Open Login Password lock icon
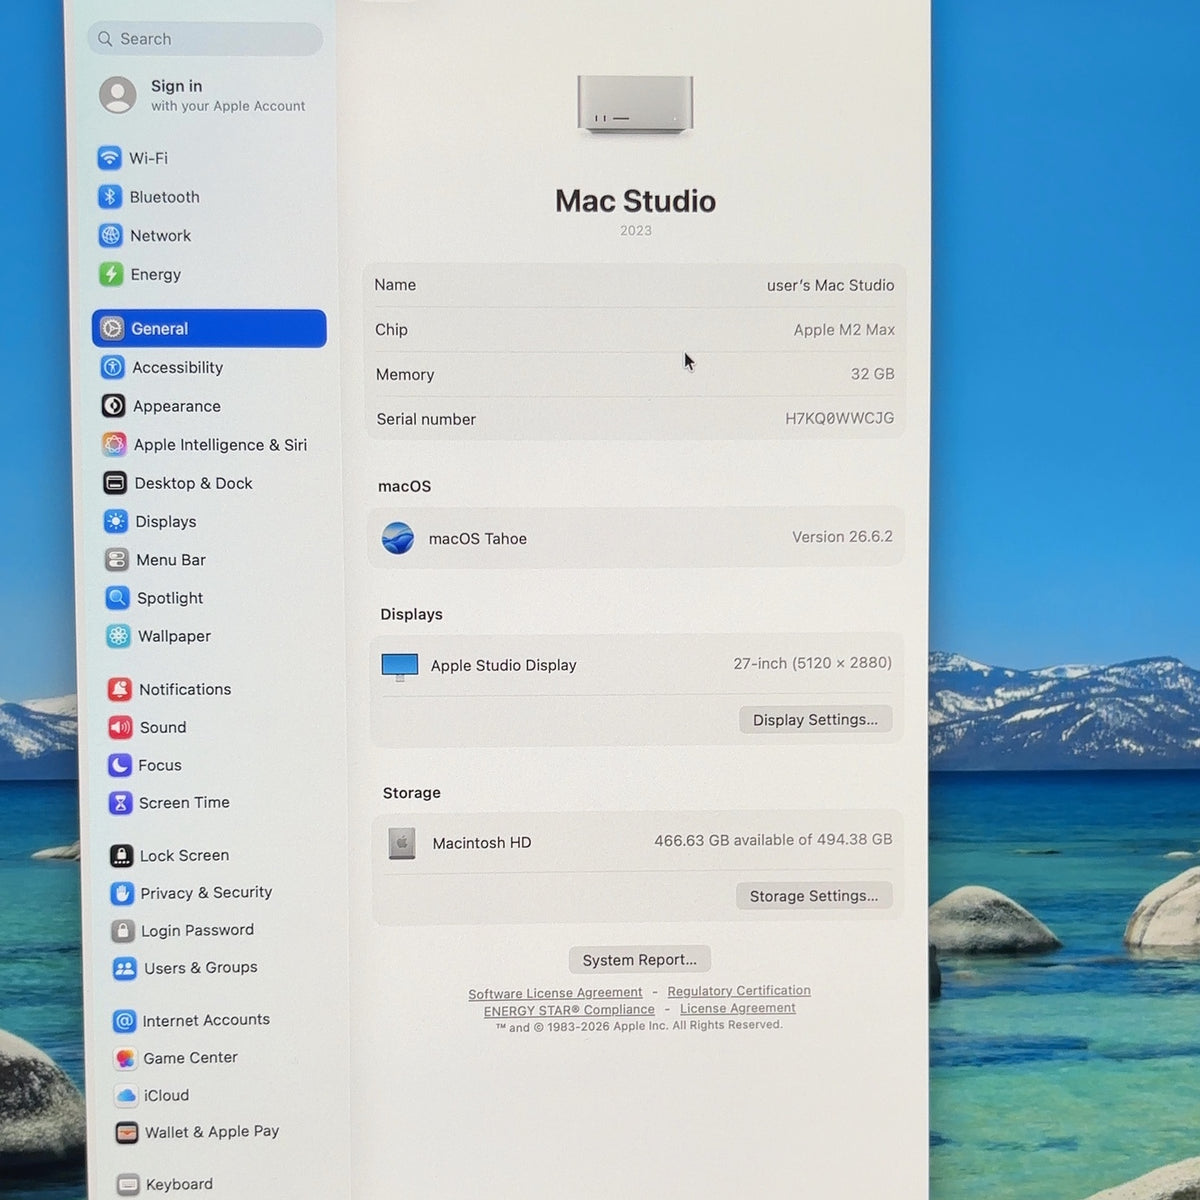Image resolution: width=1200 pixels, height=1200 pixels. (123, 931)
